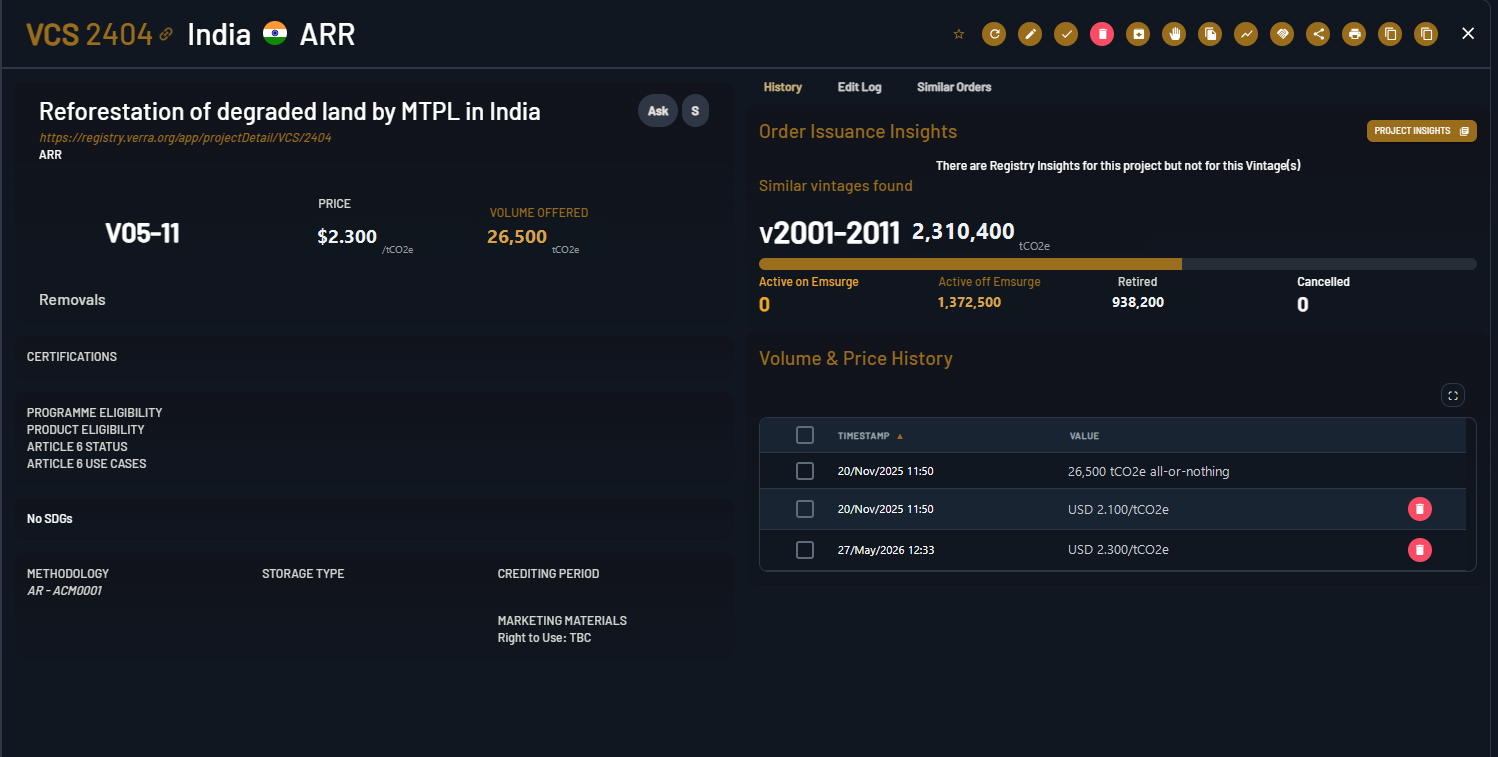Click the Active off Emsurge value 1,372,500

tap(969, 302)
